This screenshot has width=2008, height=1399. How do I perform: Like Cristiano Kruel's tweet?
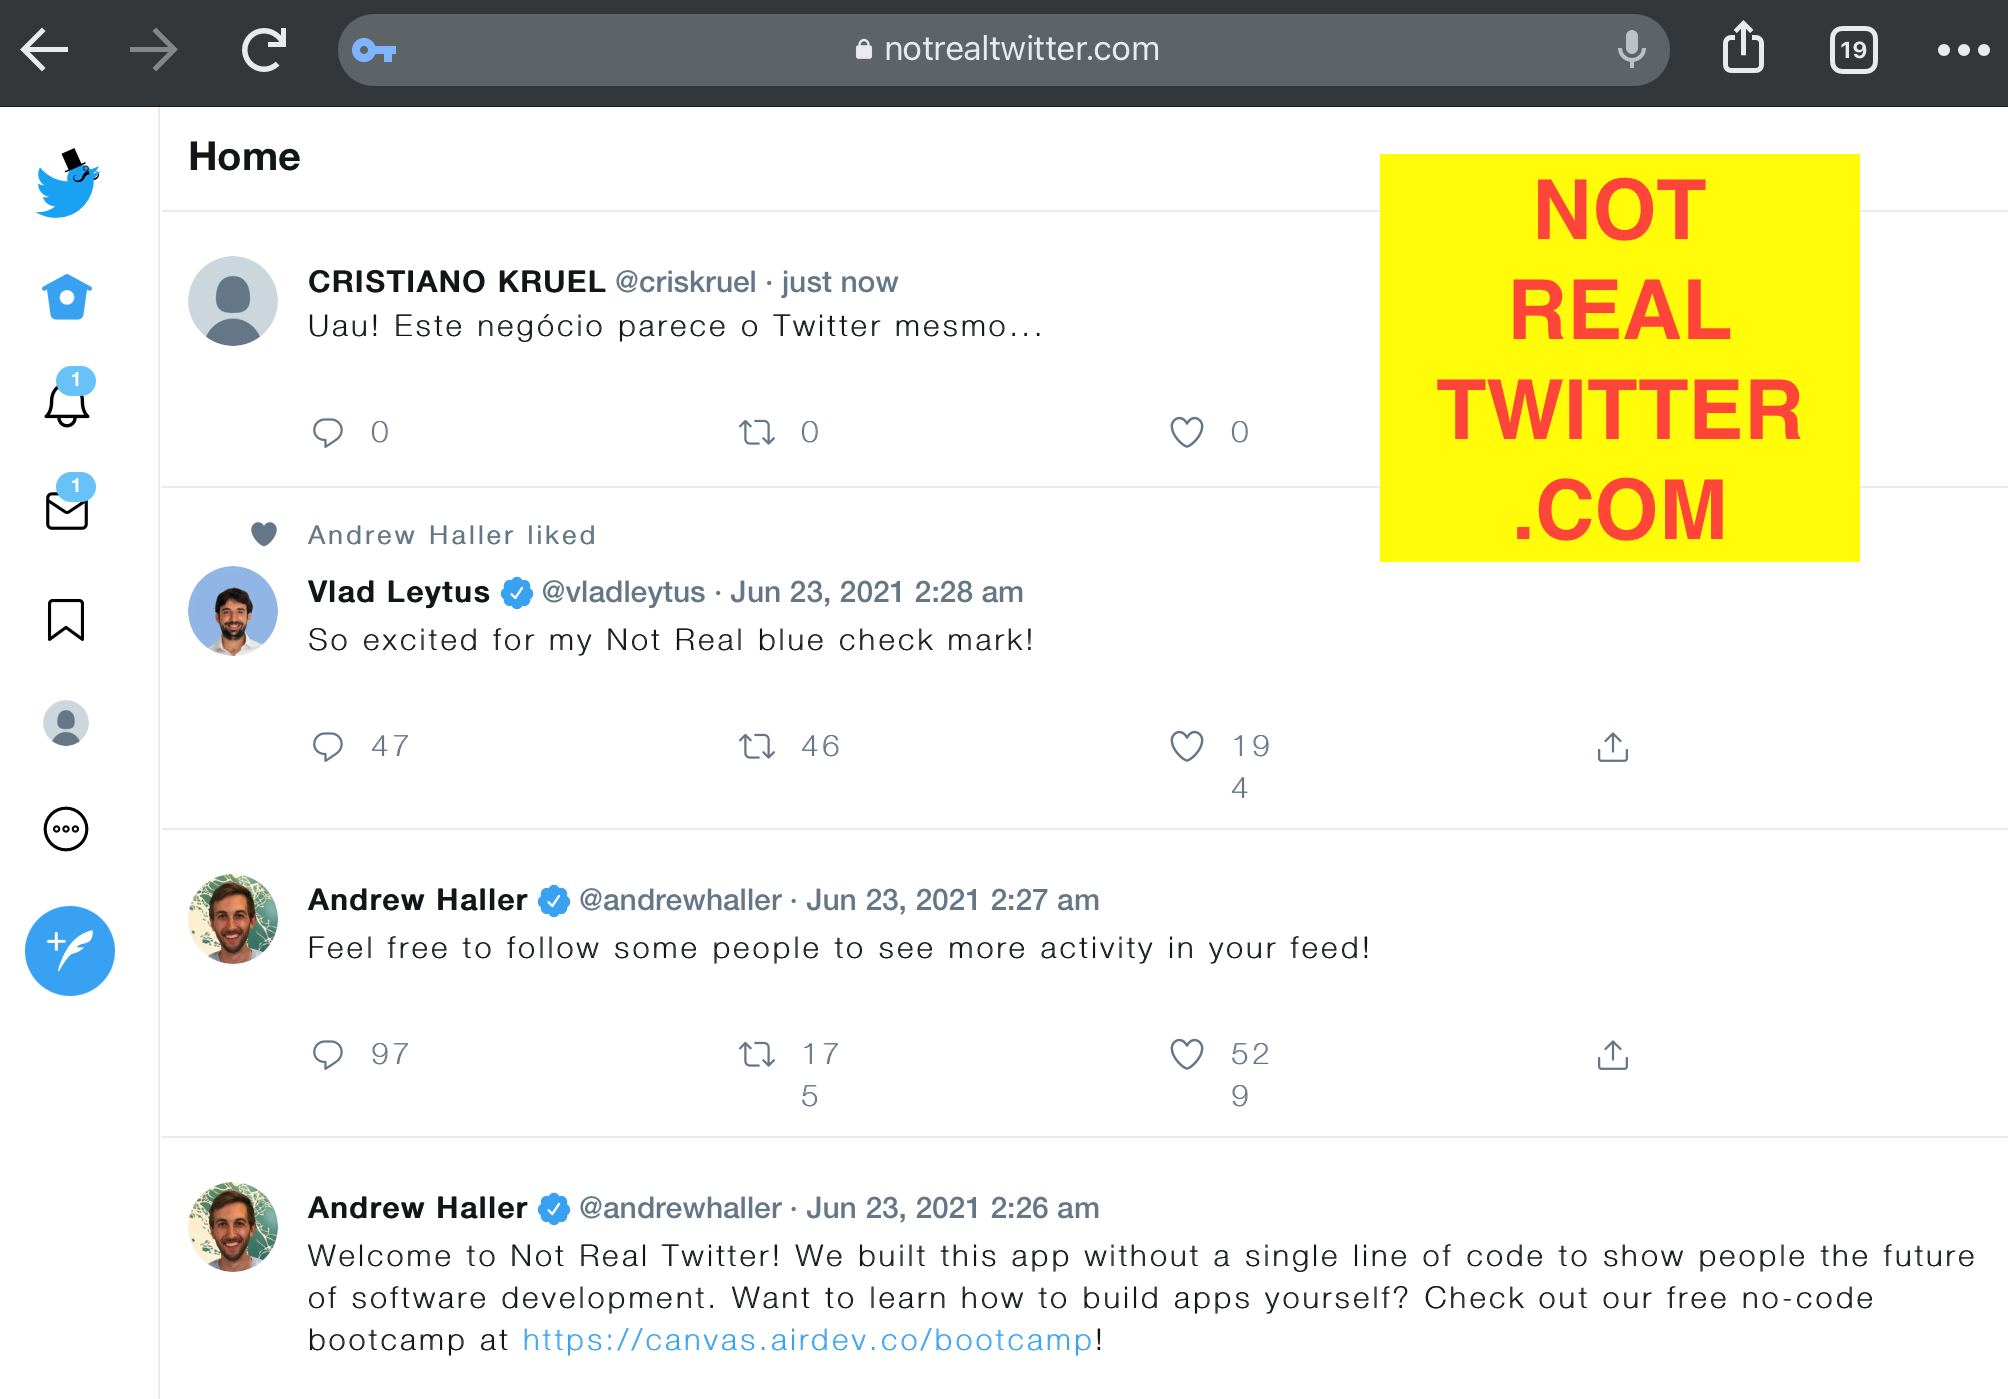tap(1186, 432)
